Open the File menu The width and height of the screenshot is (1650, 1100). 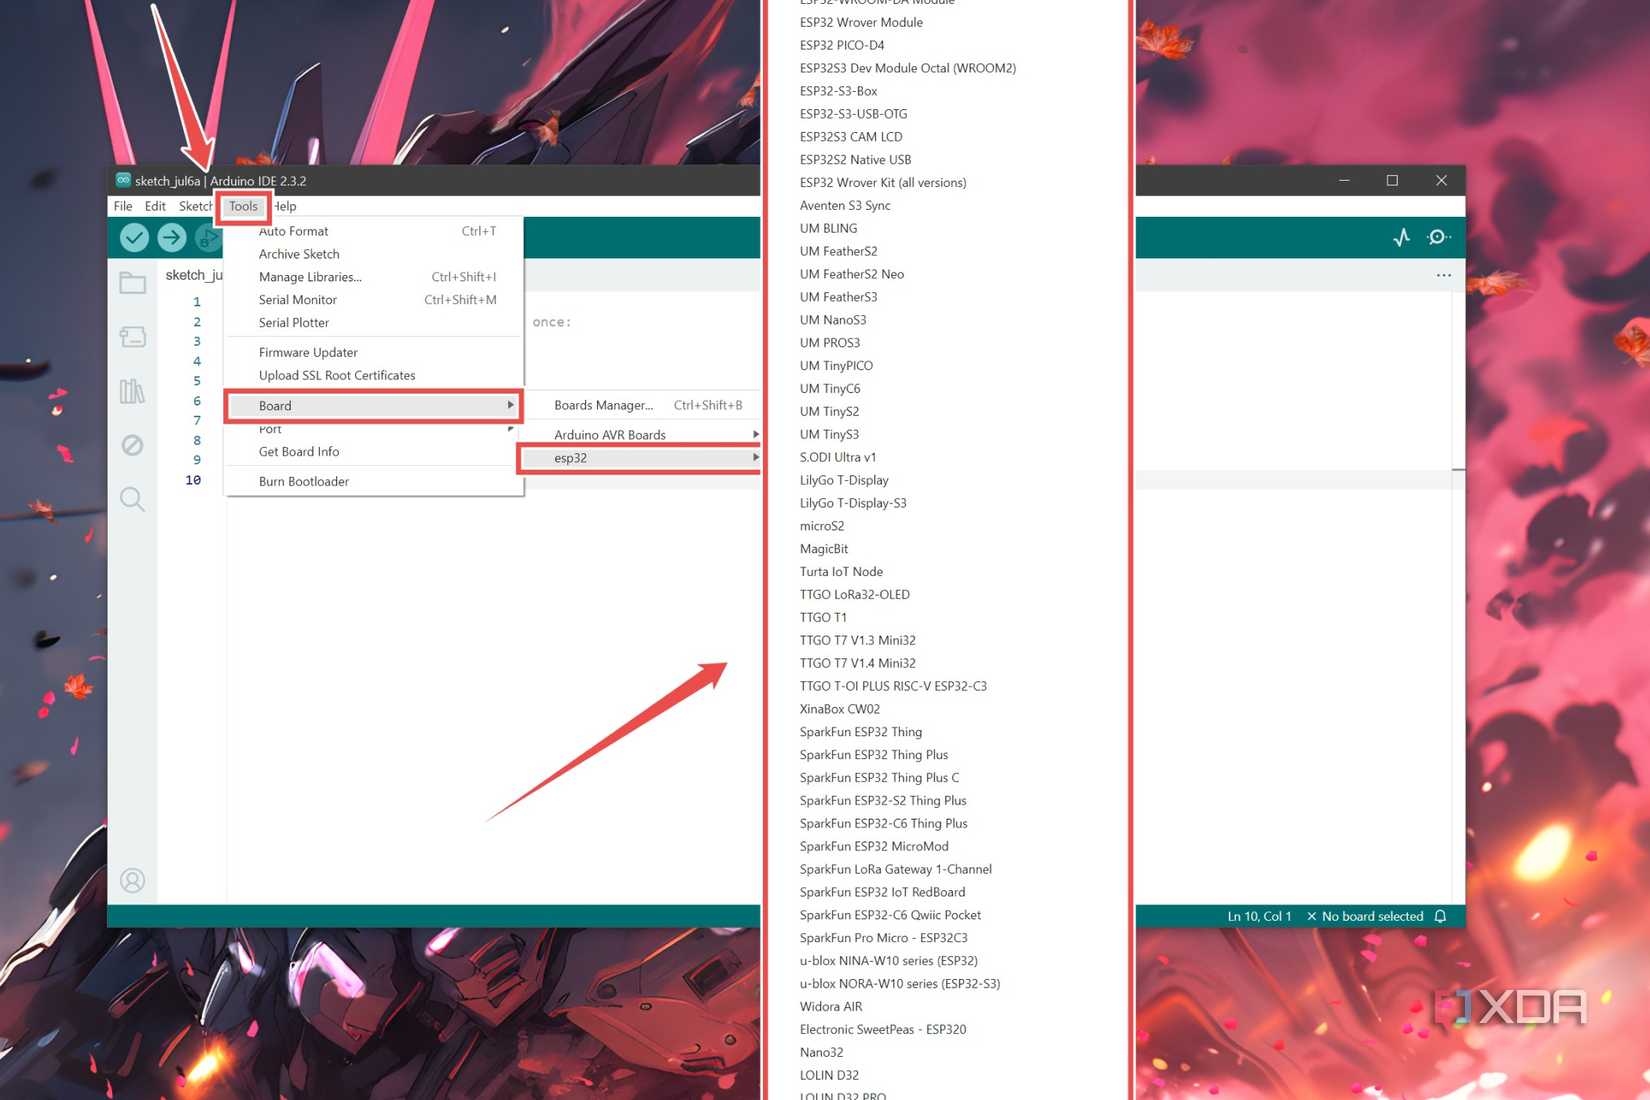coord(123,206)
